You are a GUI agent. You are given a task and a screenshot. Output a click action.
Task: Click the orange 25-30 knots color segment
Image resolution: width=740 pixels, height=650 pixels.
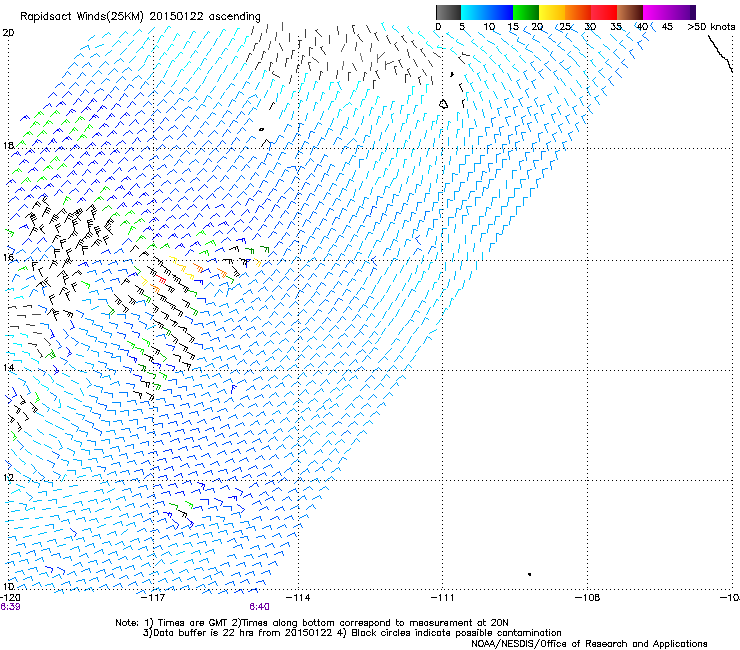(578, 12)
